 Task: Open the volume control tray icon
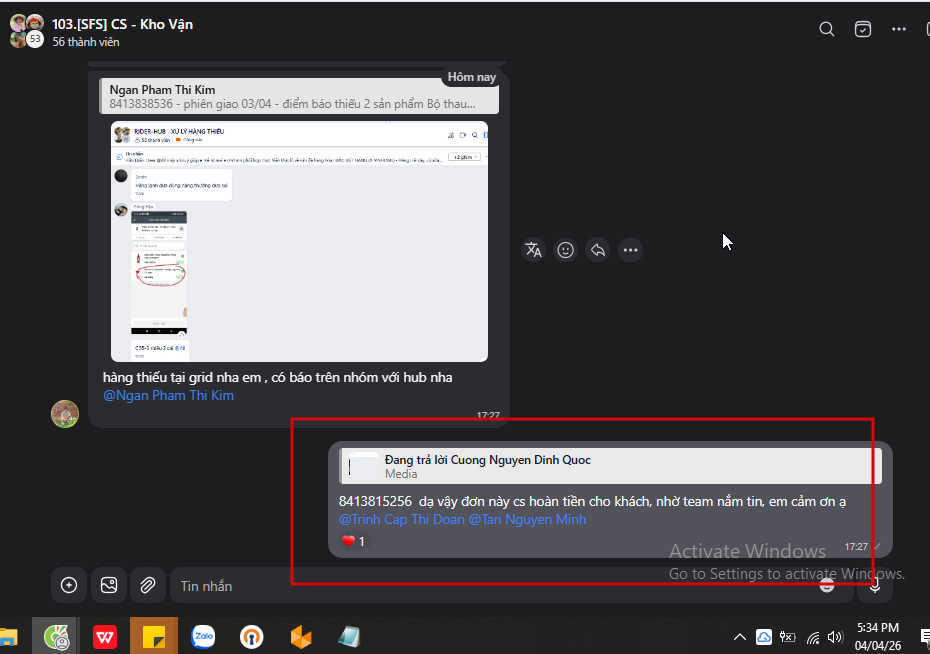835,637
